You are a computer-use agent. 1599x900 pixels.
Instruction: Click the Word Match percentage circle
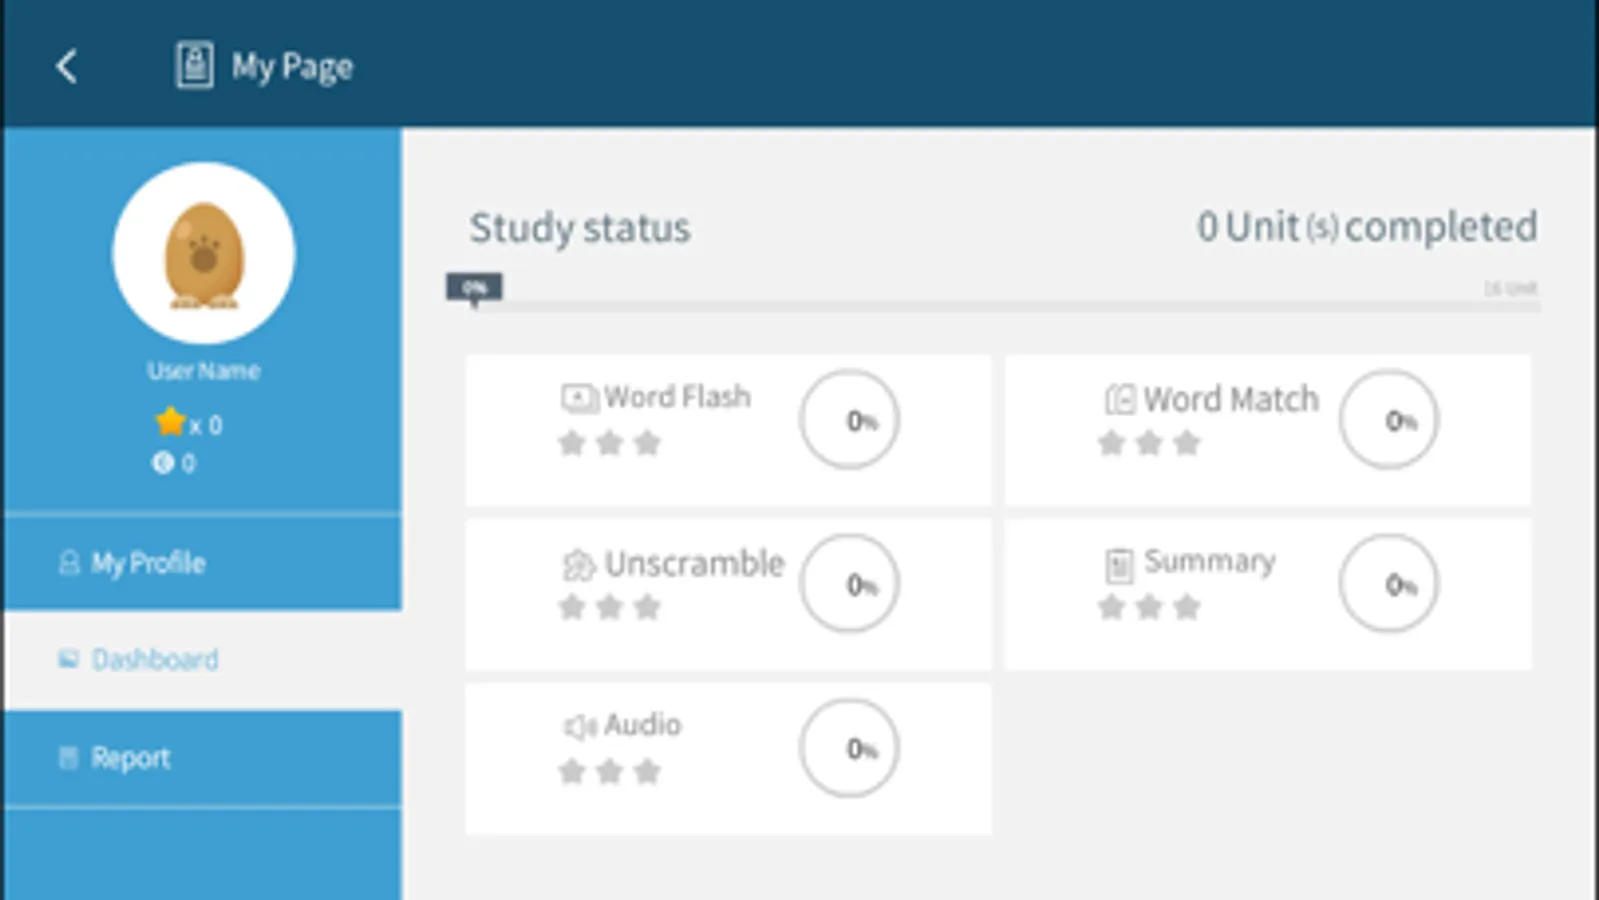coord(1388,420)
